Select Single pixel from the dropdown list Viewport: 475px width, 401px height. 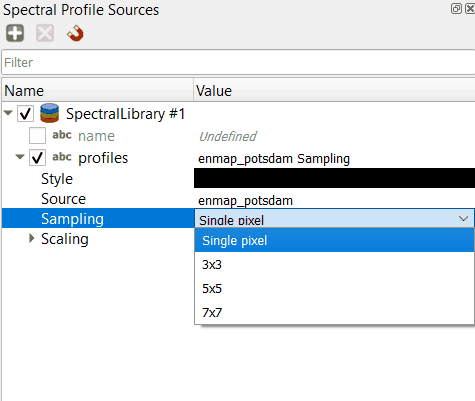click(334, 240)
